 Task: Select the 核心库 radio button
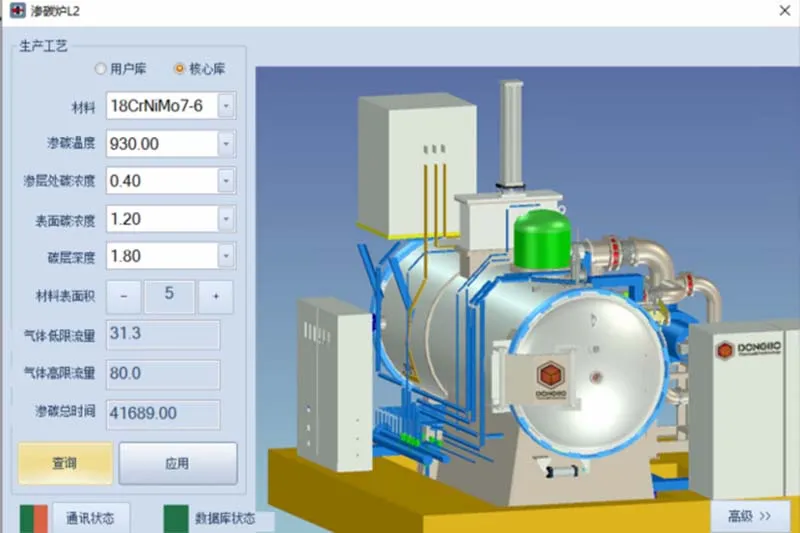[180, 69]
